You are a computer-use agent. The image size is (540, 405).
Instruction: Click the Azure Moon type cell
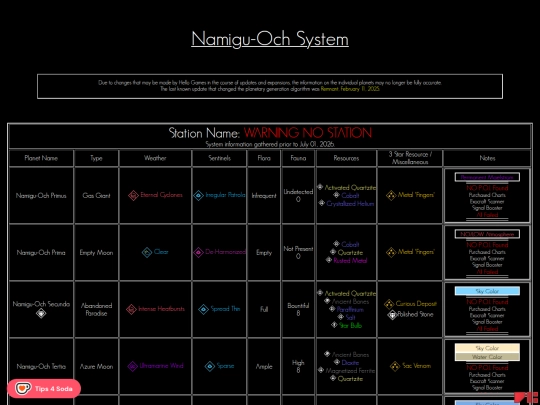coord(96,366)
